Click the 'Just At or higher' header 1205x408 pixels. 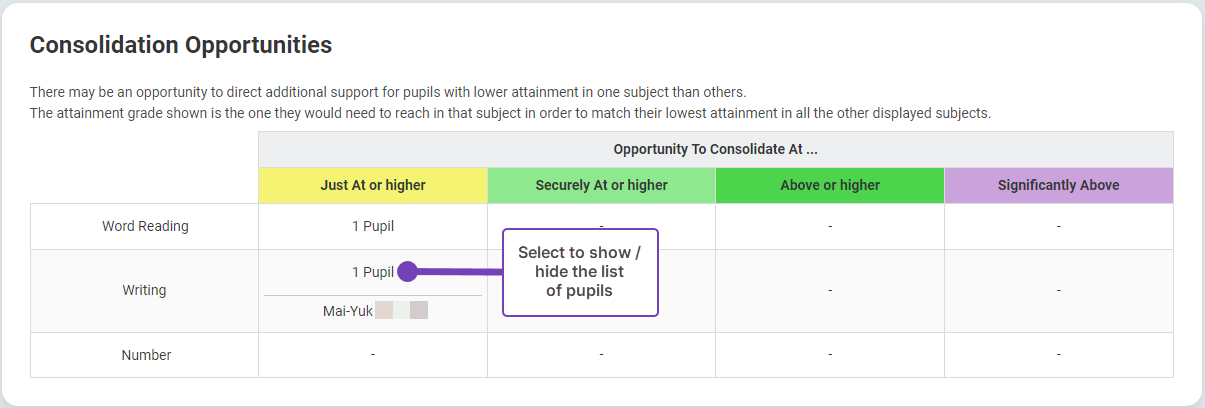pyautogui.click(x=373, y=185)
